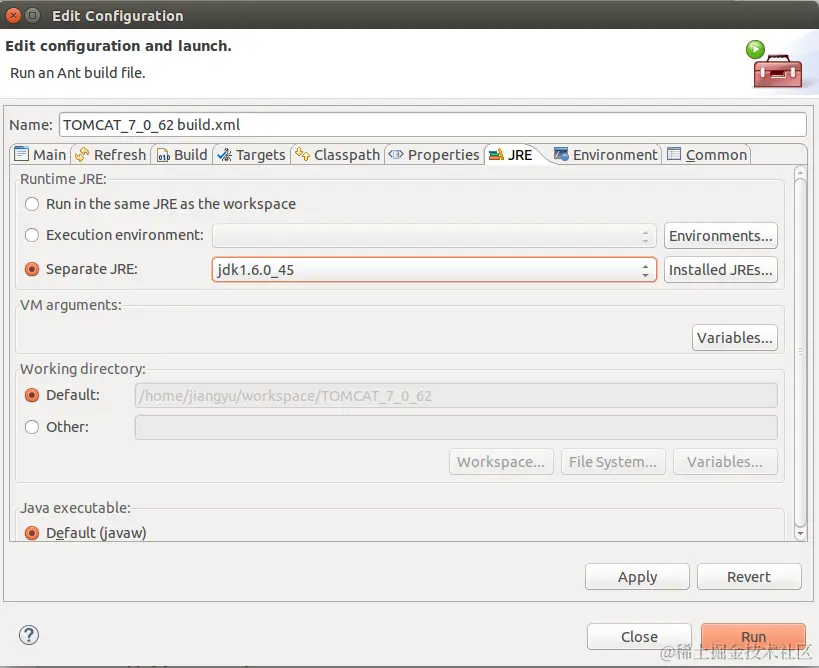Click the File System... button
Image resolution: width=819 pixels, height=668 pixels.
point(613,462)
